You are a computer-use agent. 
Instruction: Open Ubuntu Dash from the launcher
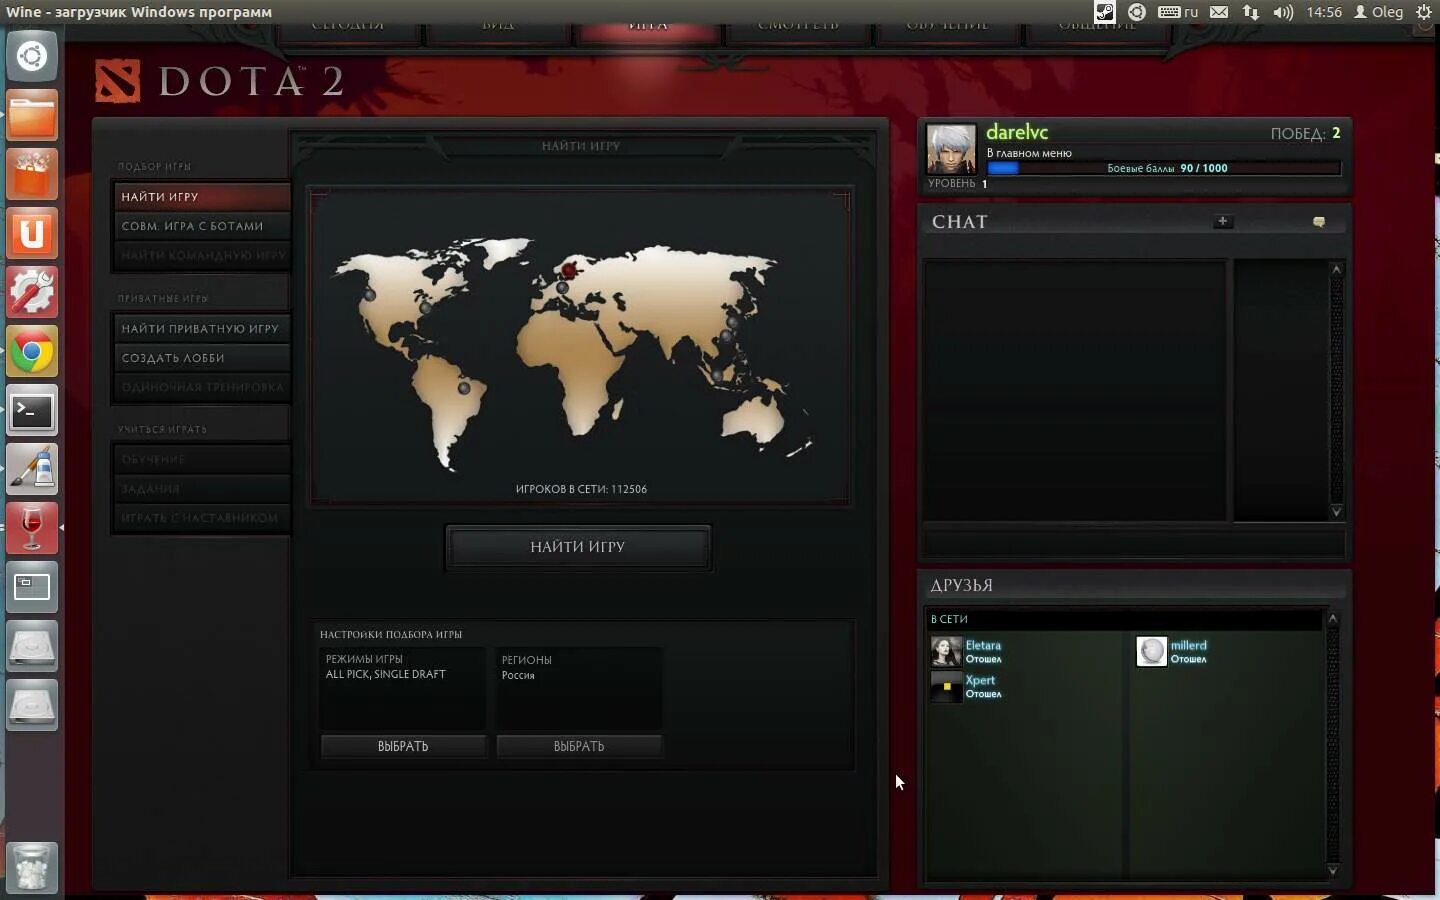pos(32,56)
